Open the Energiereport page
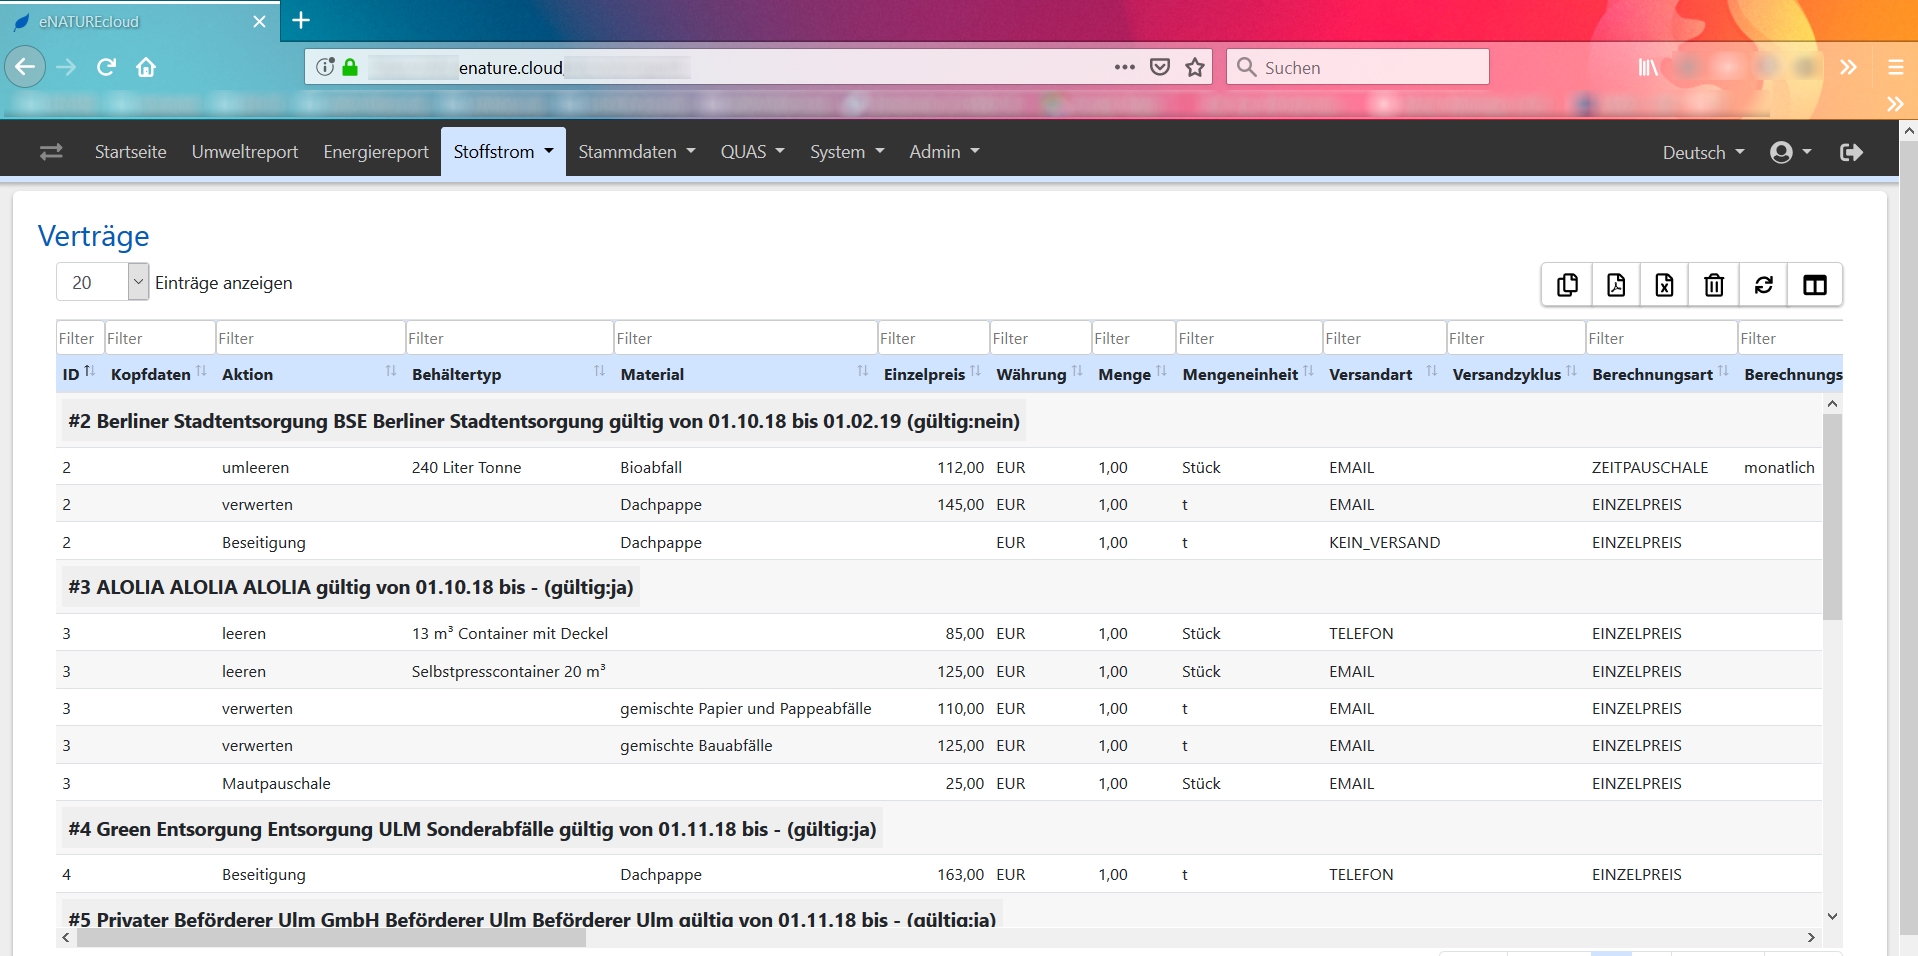 click(376, 152)
